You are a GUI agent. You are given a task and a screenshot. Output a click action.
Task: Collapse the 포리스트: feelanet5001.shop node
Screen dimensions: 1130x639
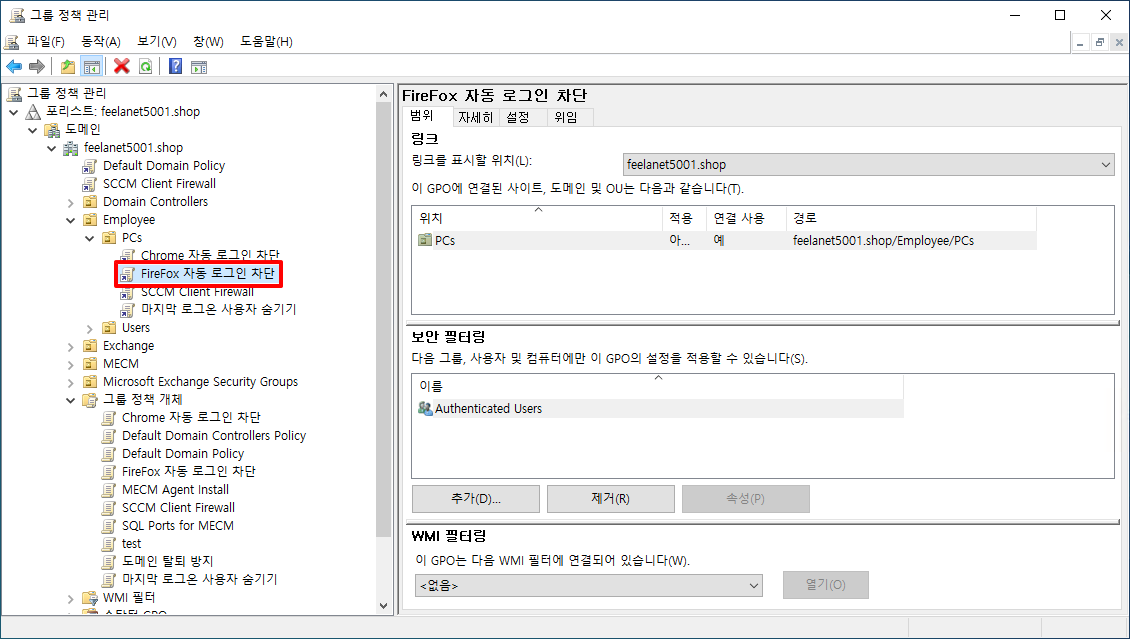tap(14, 112)
